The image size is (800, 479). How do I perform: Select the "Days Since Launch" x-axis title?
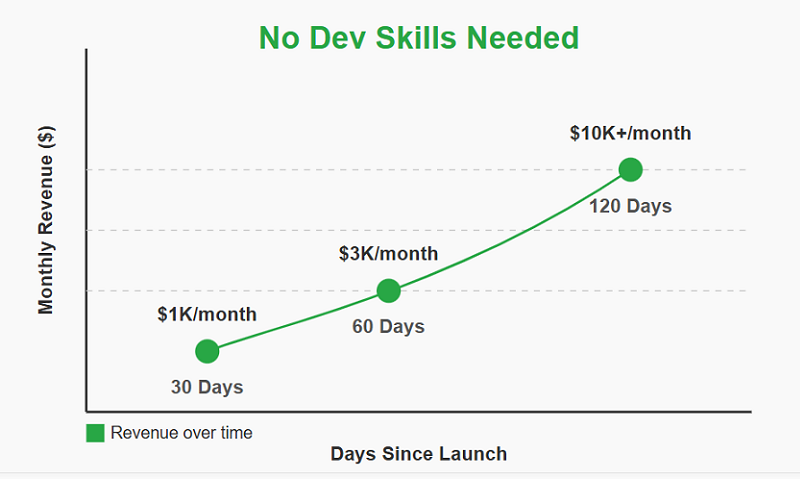[x=418, y=454]
